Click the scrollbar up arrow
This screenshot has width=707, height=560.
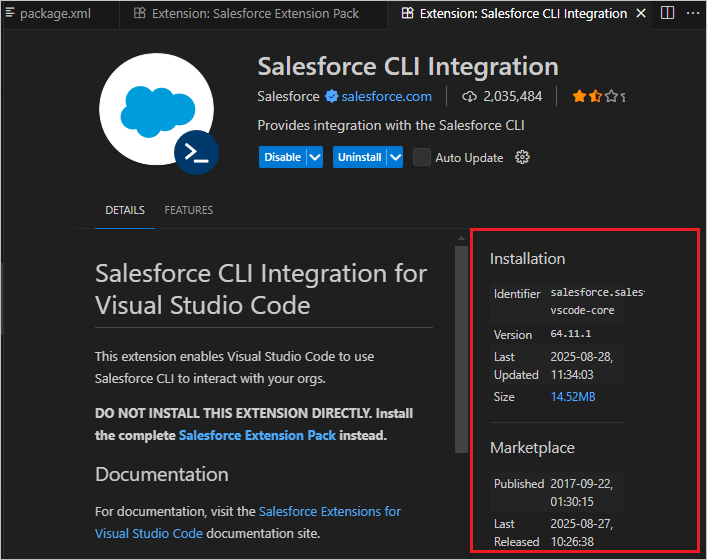tap(461, 238)
